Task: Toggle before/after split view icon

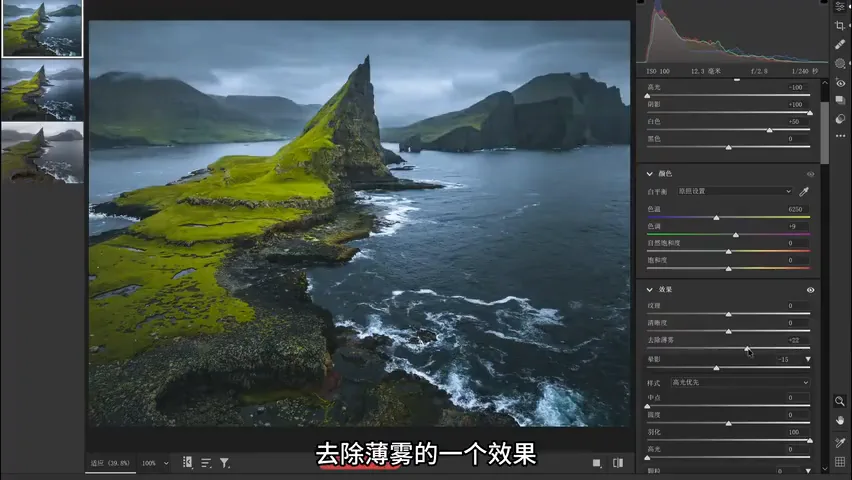Action: coord(618,463)
